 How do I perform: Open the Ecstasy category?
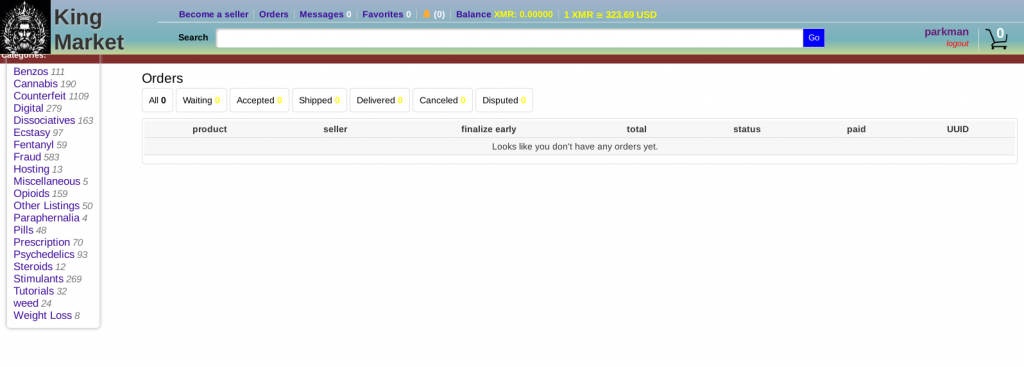(x=31, y=133)
